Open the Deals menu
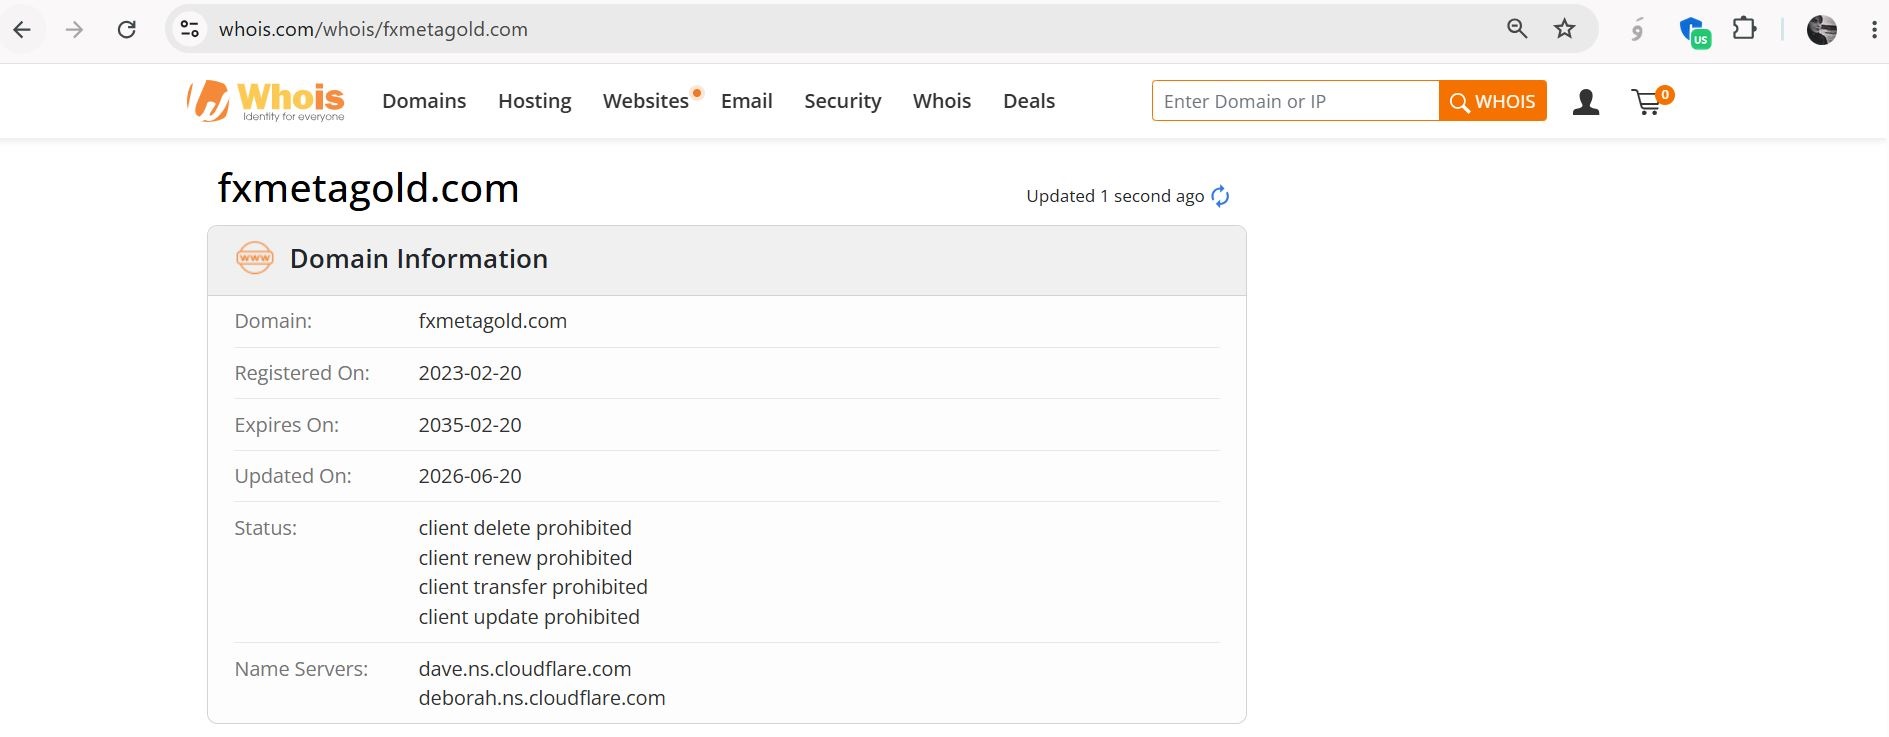 click(1029, 101)
